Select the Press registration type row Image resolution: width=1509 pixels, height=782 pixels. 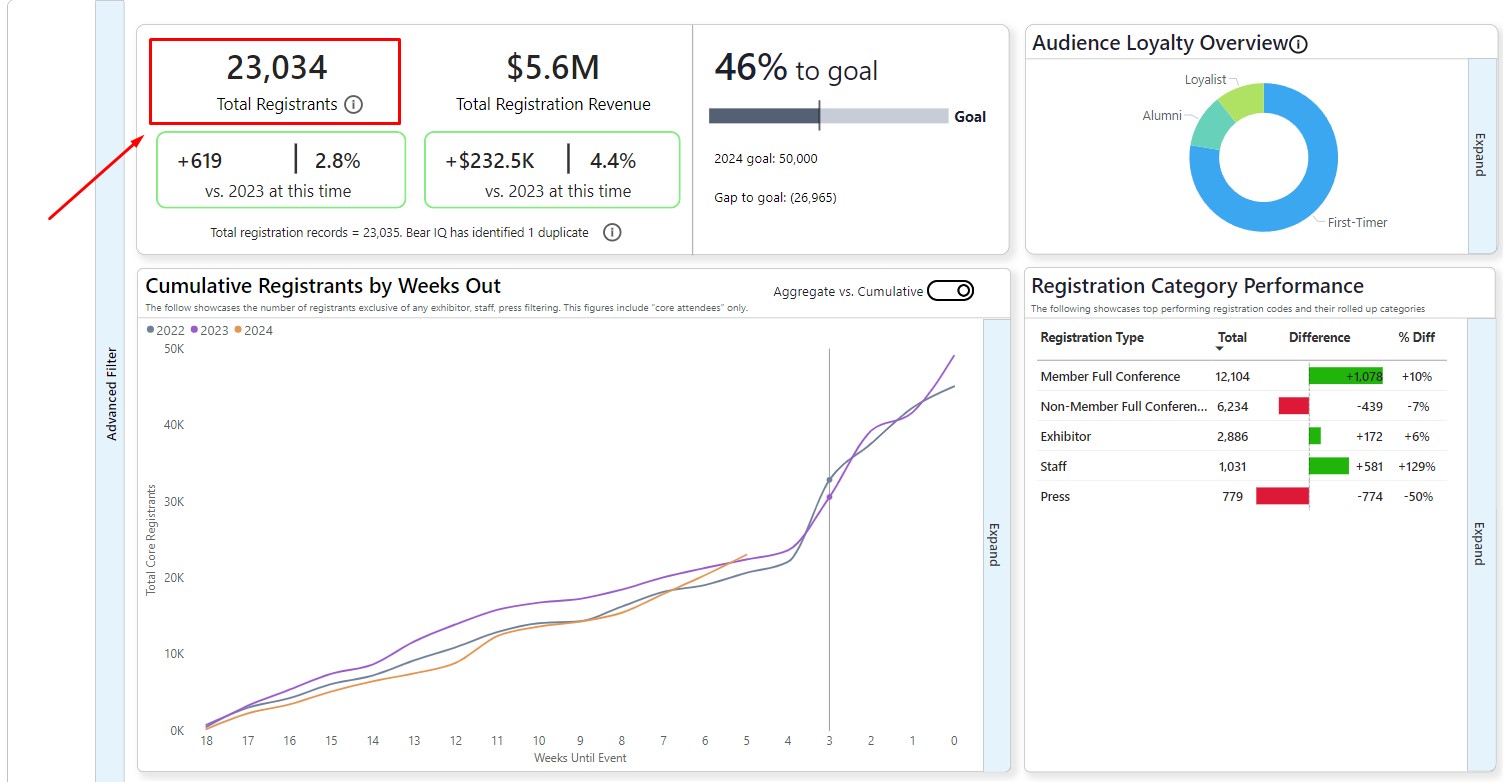(x=1055, y=497)
